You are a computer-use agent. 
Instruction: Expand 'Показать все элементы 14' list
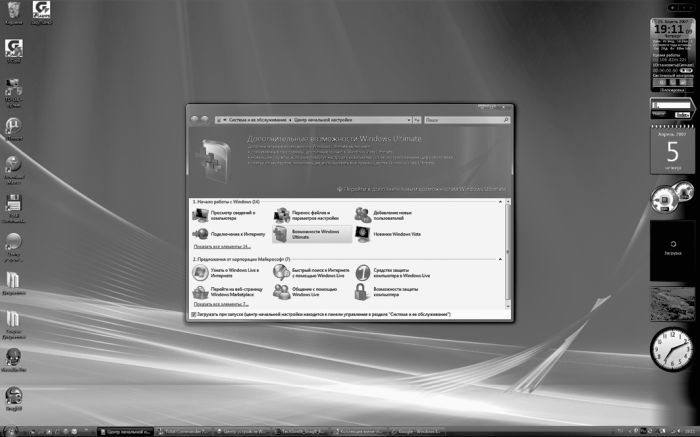pyautogui.click(x=222, y=246)
